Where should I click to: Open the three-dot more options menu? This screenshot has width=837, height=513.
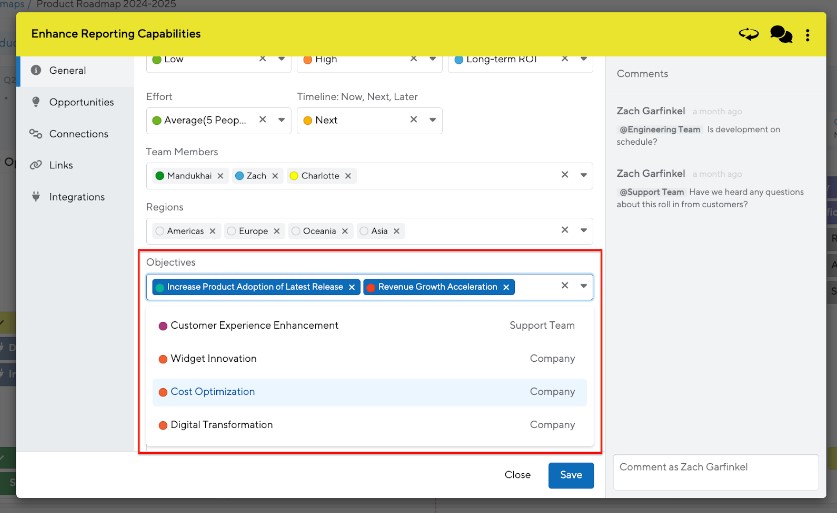808,34
